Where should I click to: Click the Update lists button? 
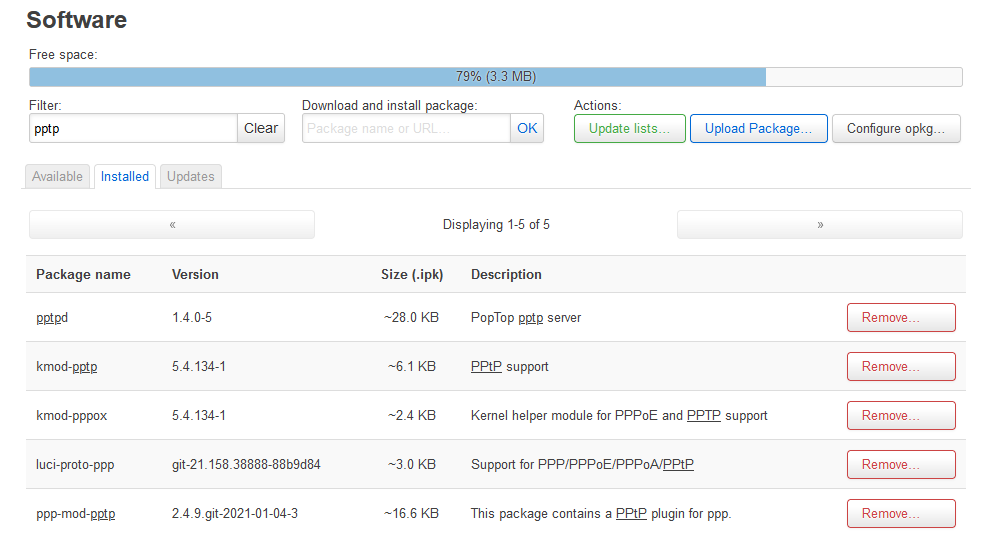[629, 128]
